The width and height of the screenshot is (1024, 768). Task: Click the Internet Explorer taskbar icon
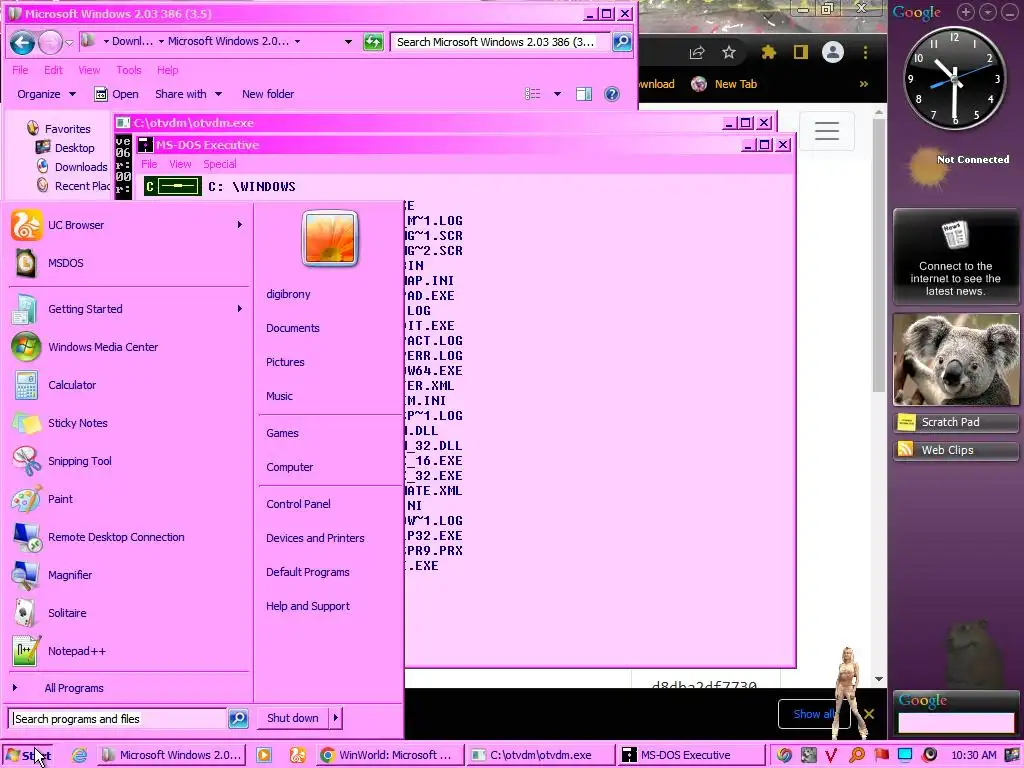point(79,755)
